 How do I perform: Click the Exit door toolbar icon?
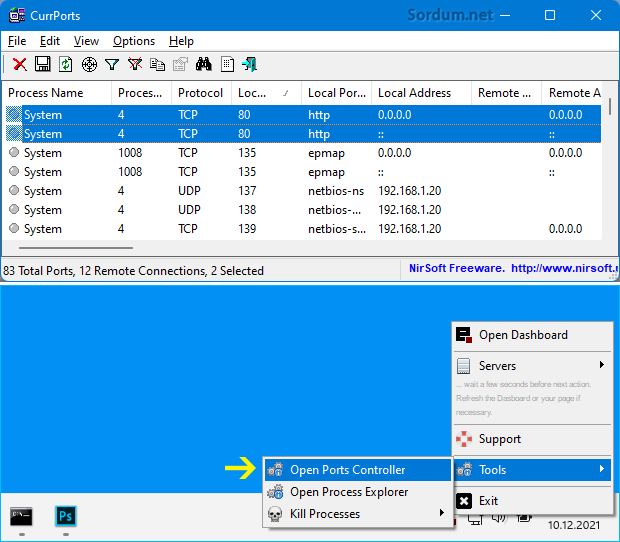(x=250, y=64)
